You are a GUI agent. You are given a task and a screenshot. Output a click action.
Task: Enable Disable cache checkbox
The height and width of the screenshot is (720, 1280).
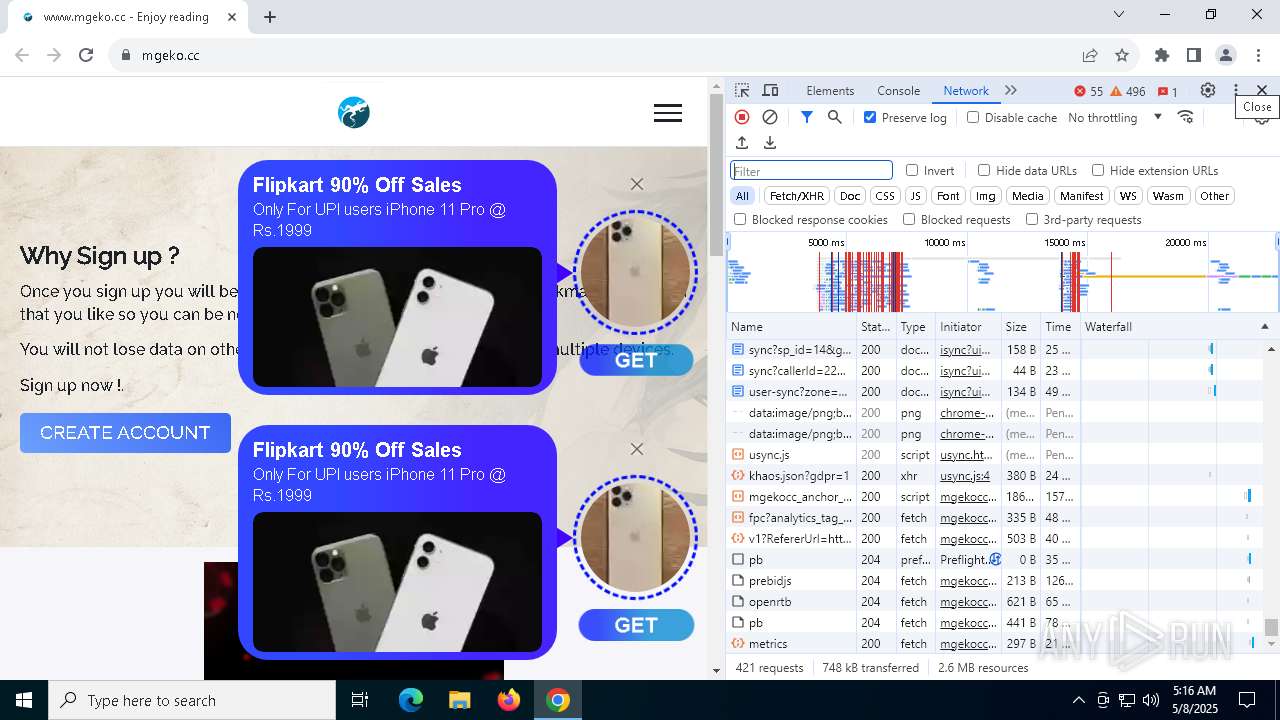click(x=973, y=117)
